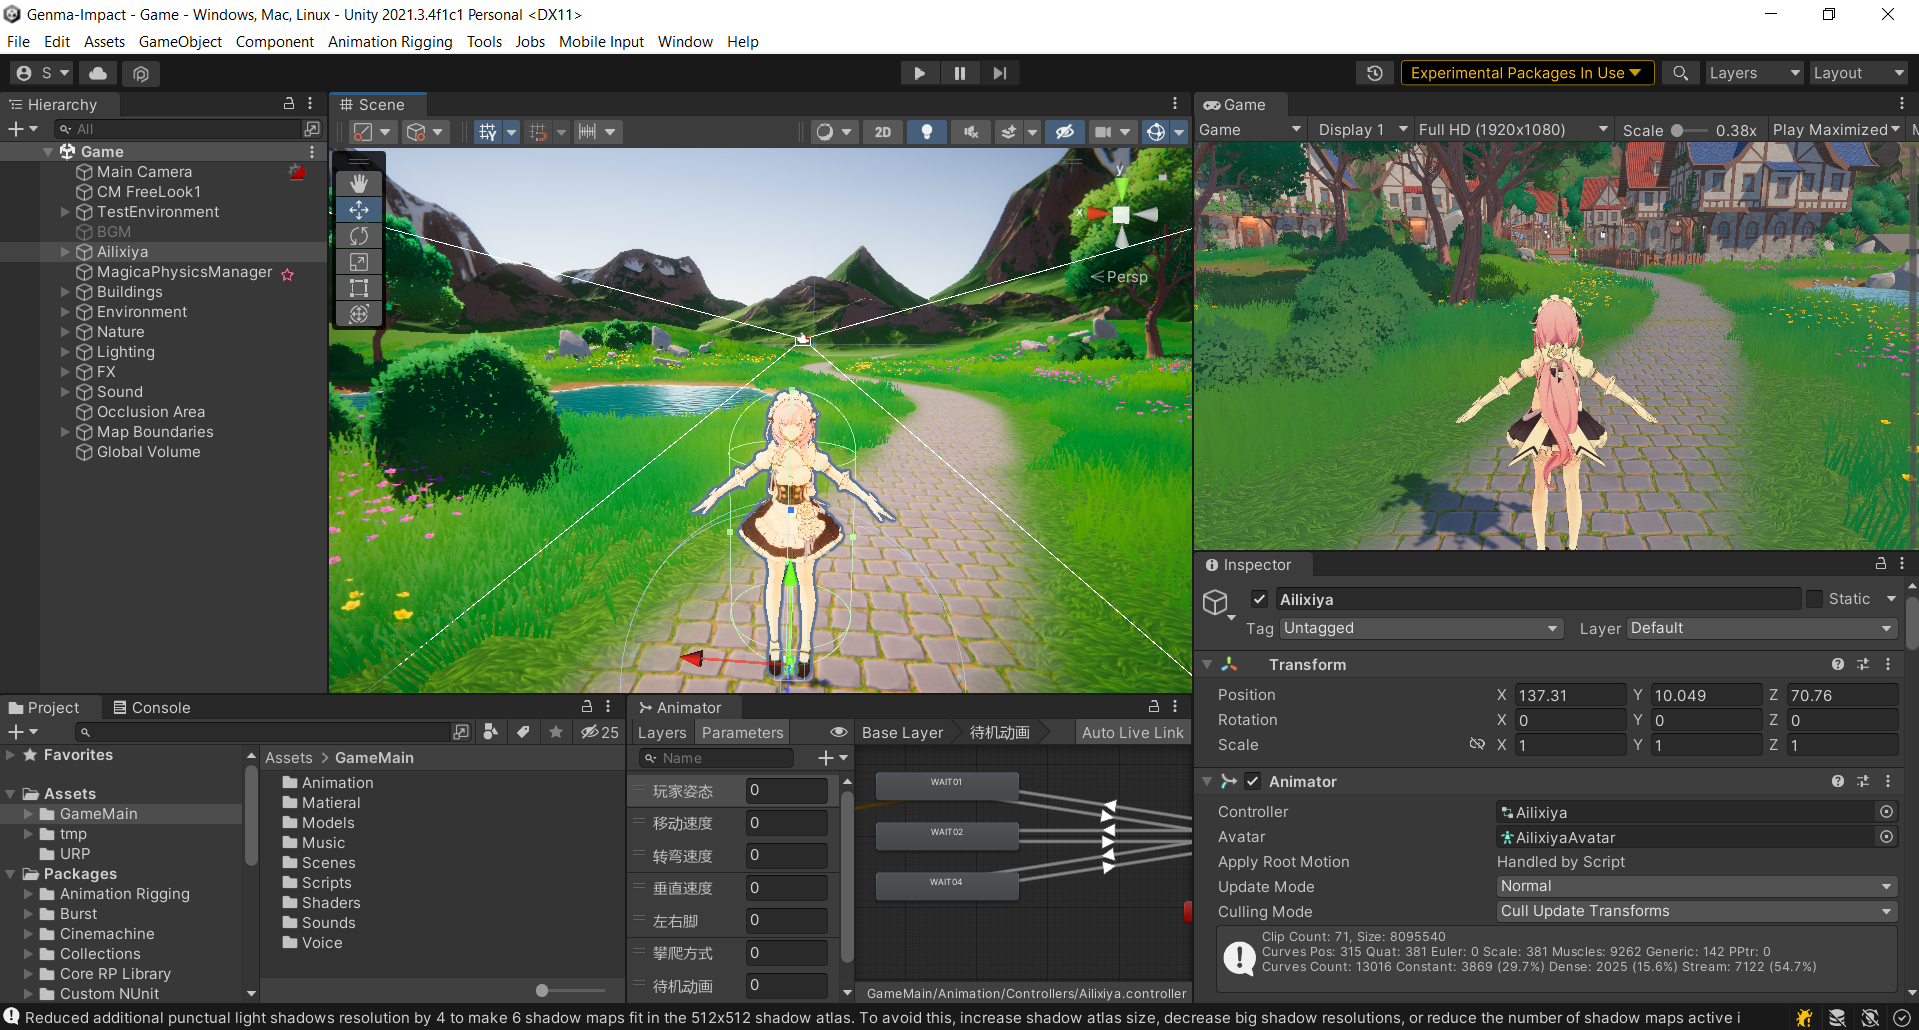The image size is (1919, 1030).
Task: Open the Culling Mode dropdown
Action: click(1696, 911)
